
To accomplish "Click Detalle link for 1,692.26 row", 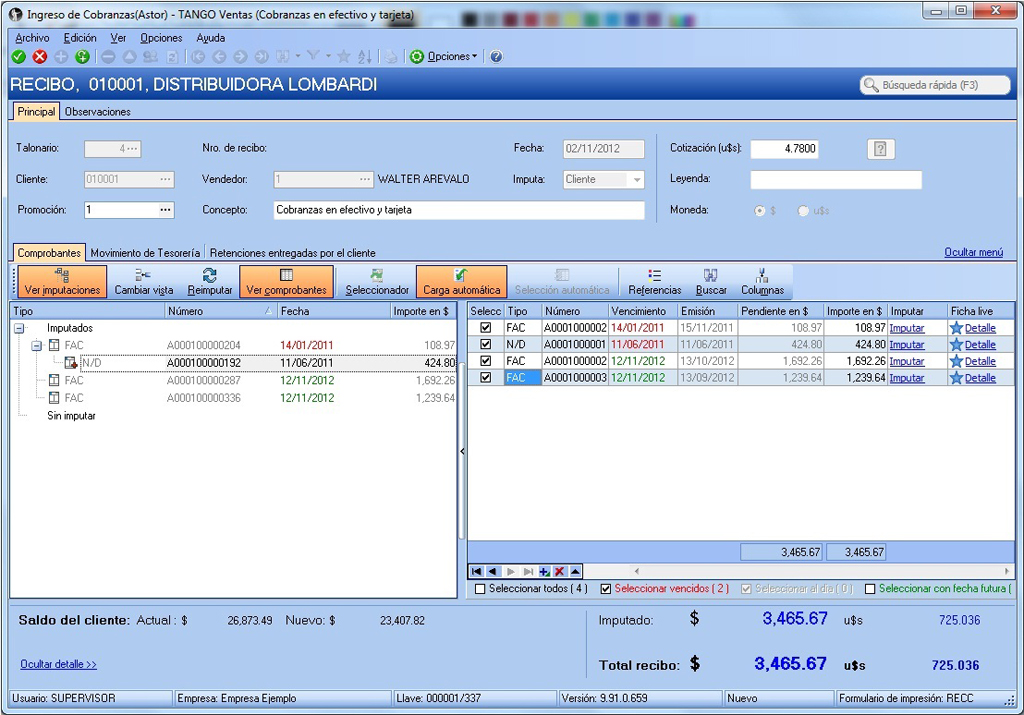I will pyautogui.click(x=980, y=361).
